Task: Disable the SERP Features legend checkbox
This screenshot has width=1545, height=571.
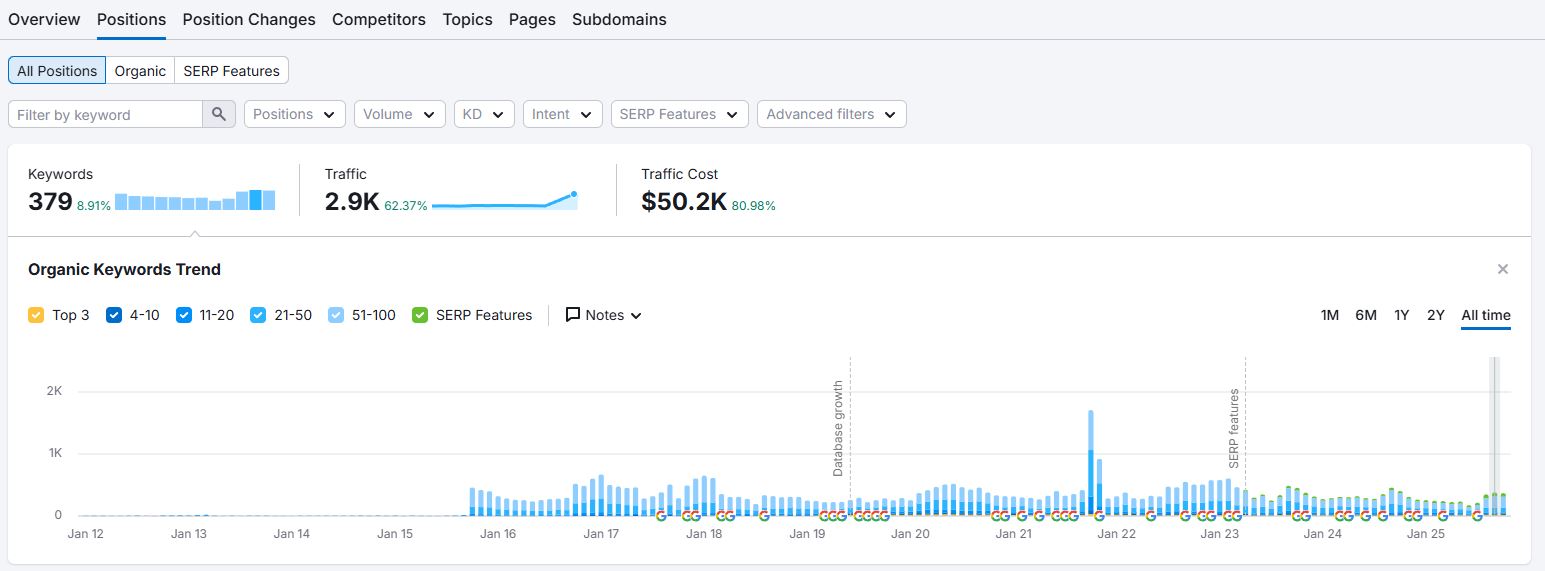Action: pos(420,315)
